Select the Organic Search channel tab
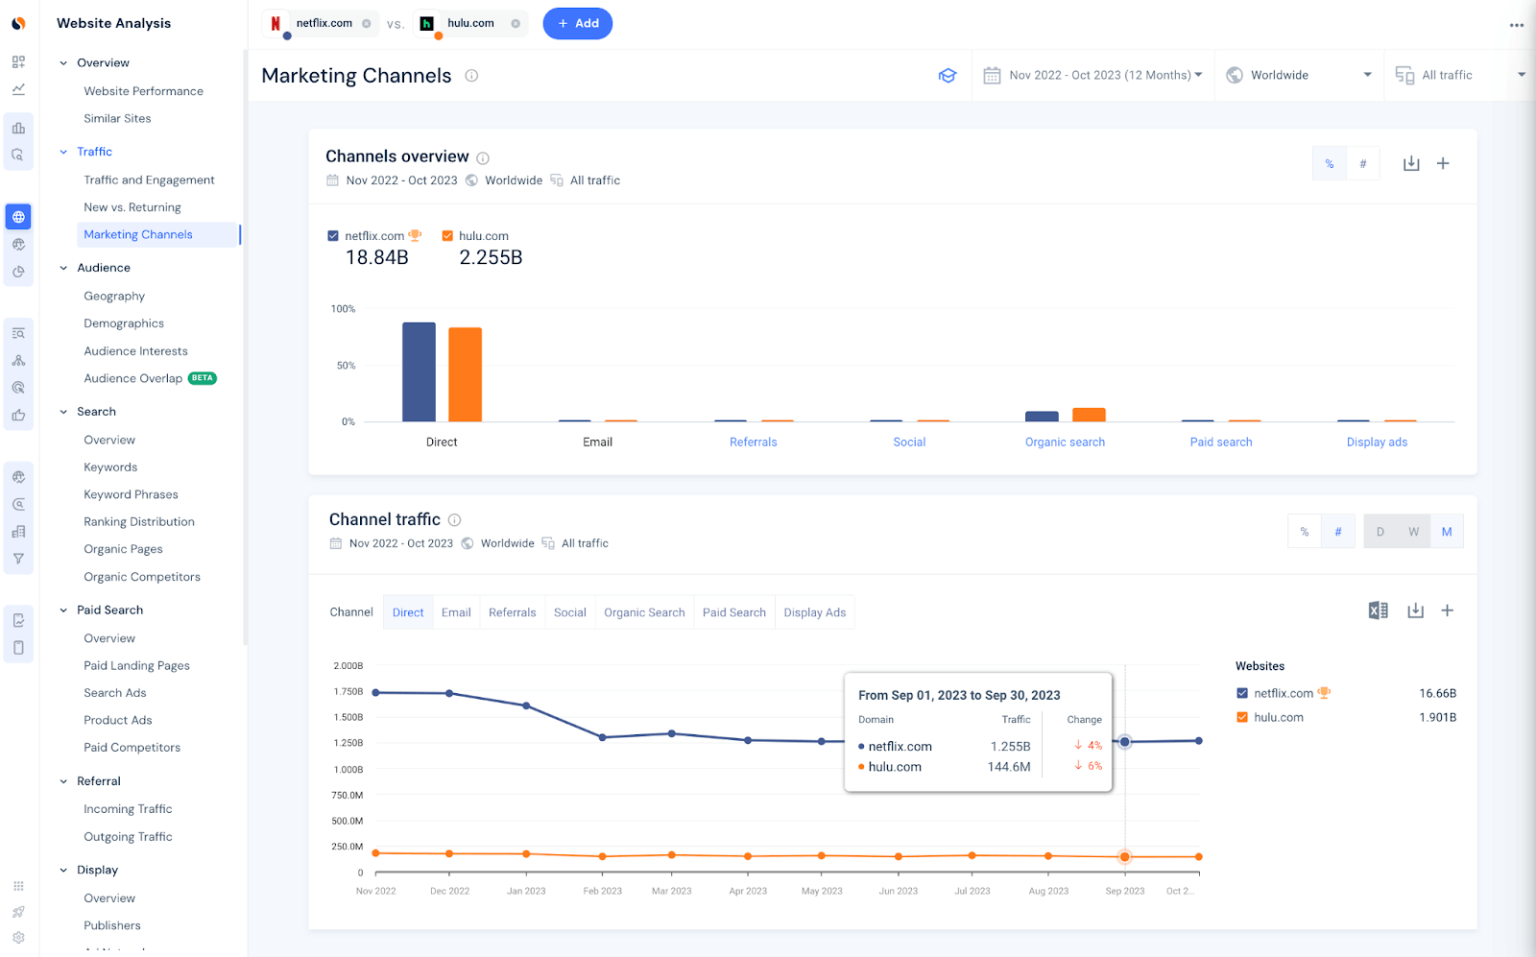This screenshot has width=1536, height=957. click(x=644, y=612)
